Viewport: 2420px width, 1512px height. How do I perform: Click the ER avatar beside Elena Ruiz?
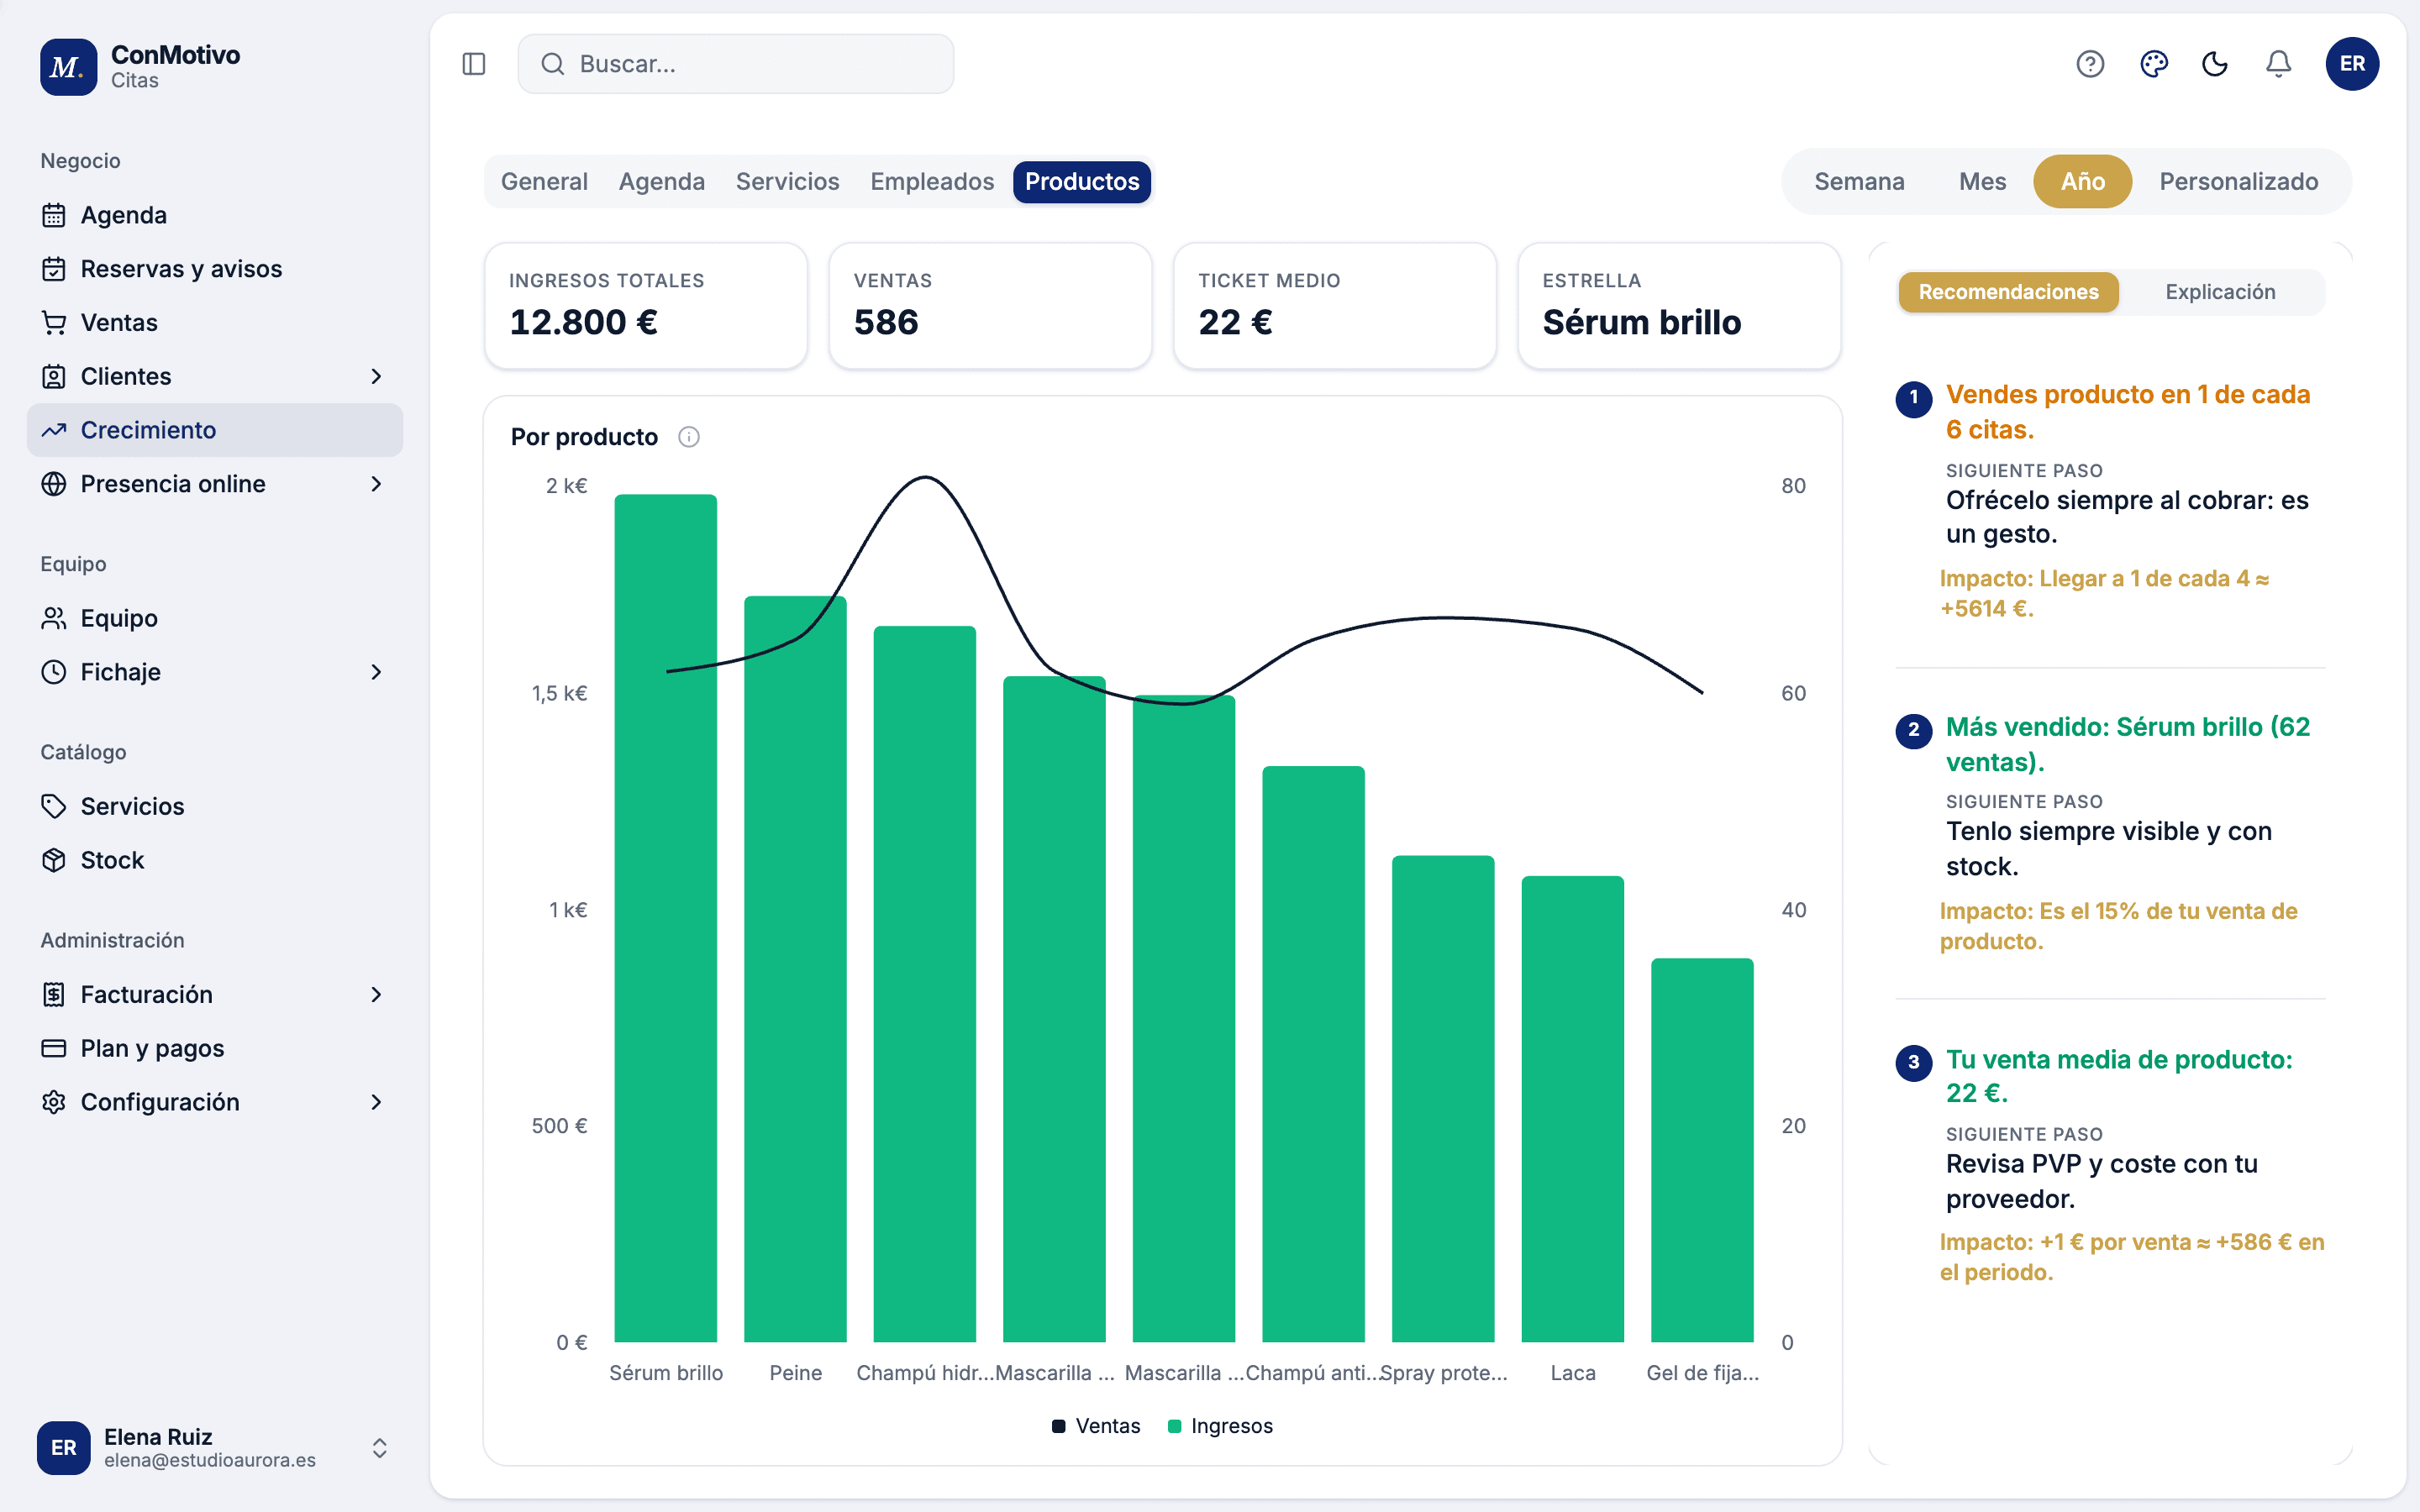pyautogui.click(x=64, y=1448)
